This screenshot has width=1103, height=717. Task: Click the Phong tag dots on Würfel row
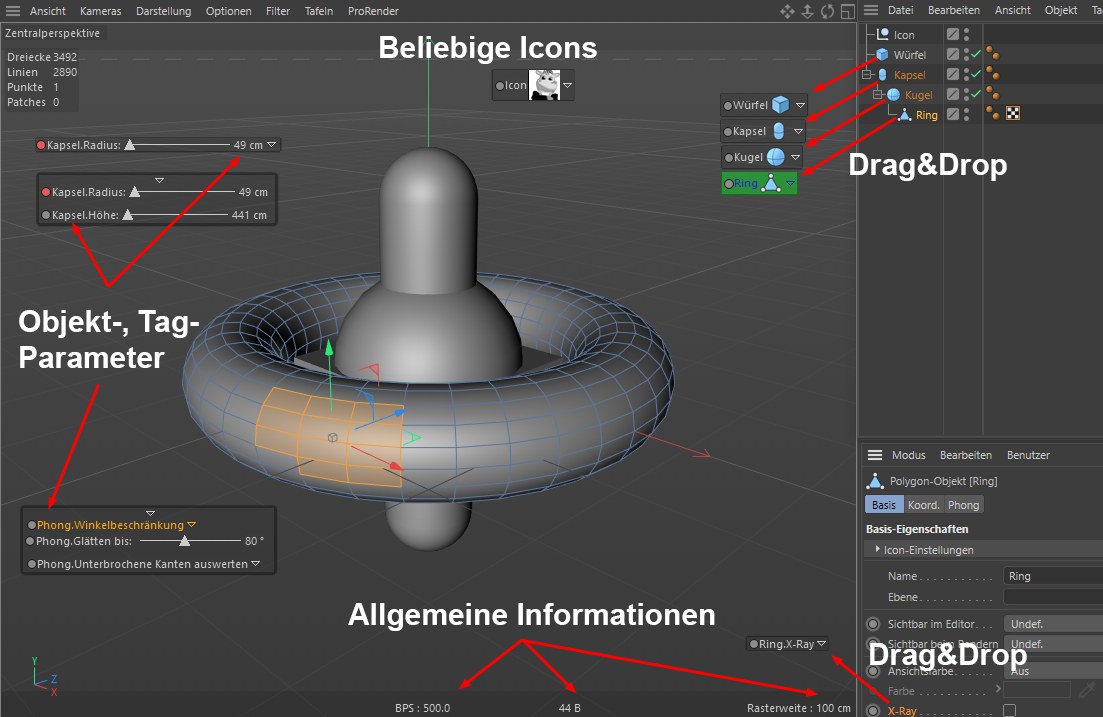click(992, 55)
